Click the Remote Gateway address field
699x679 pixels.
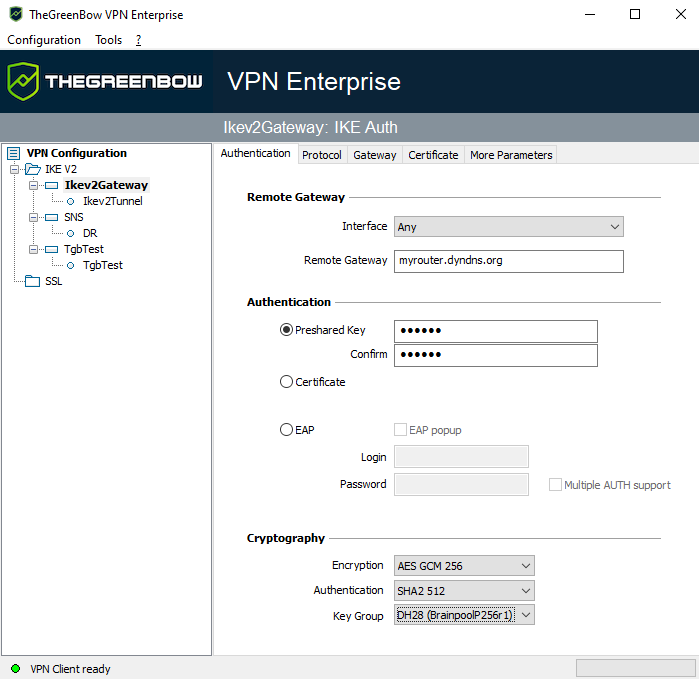click(508, 261)
